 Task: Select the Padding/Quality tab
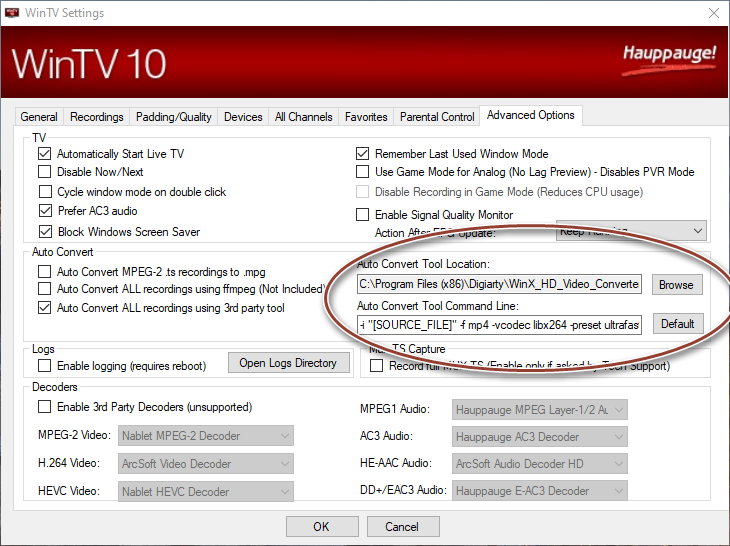pyautogui.click(x=173, y=117)
